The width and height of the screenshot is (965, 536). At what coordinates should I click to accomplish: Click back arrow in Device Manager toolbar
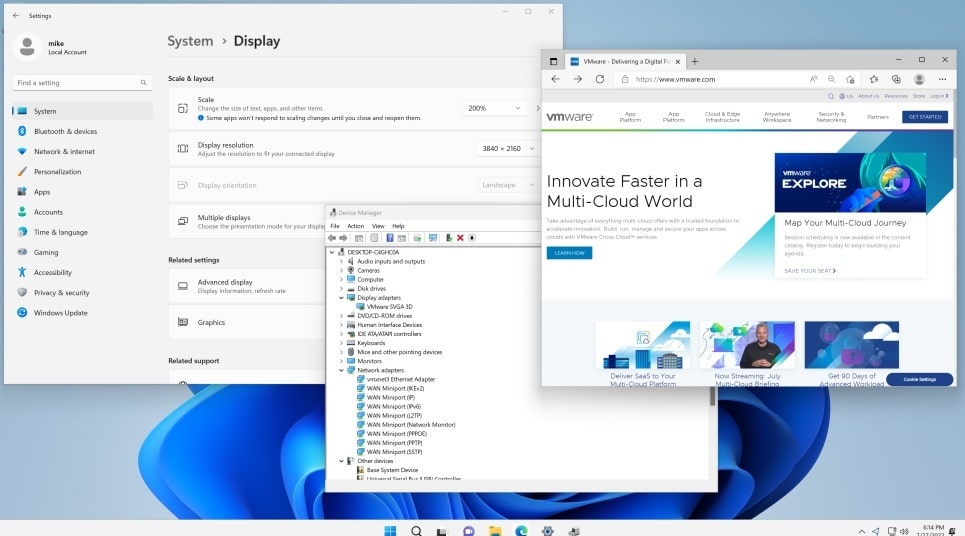pyautogui.click(x=332, y=238)
